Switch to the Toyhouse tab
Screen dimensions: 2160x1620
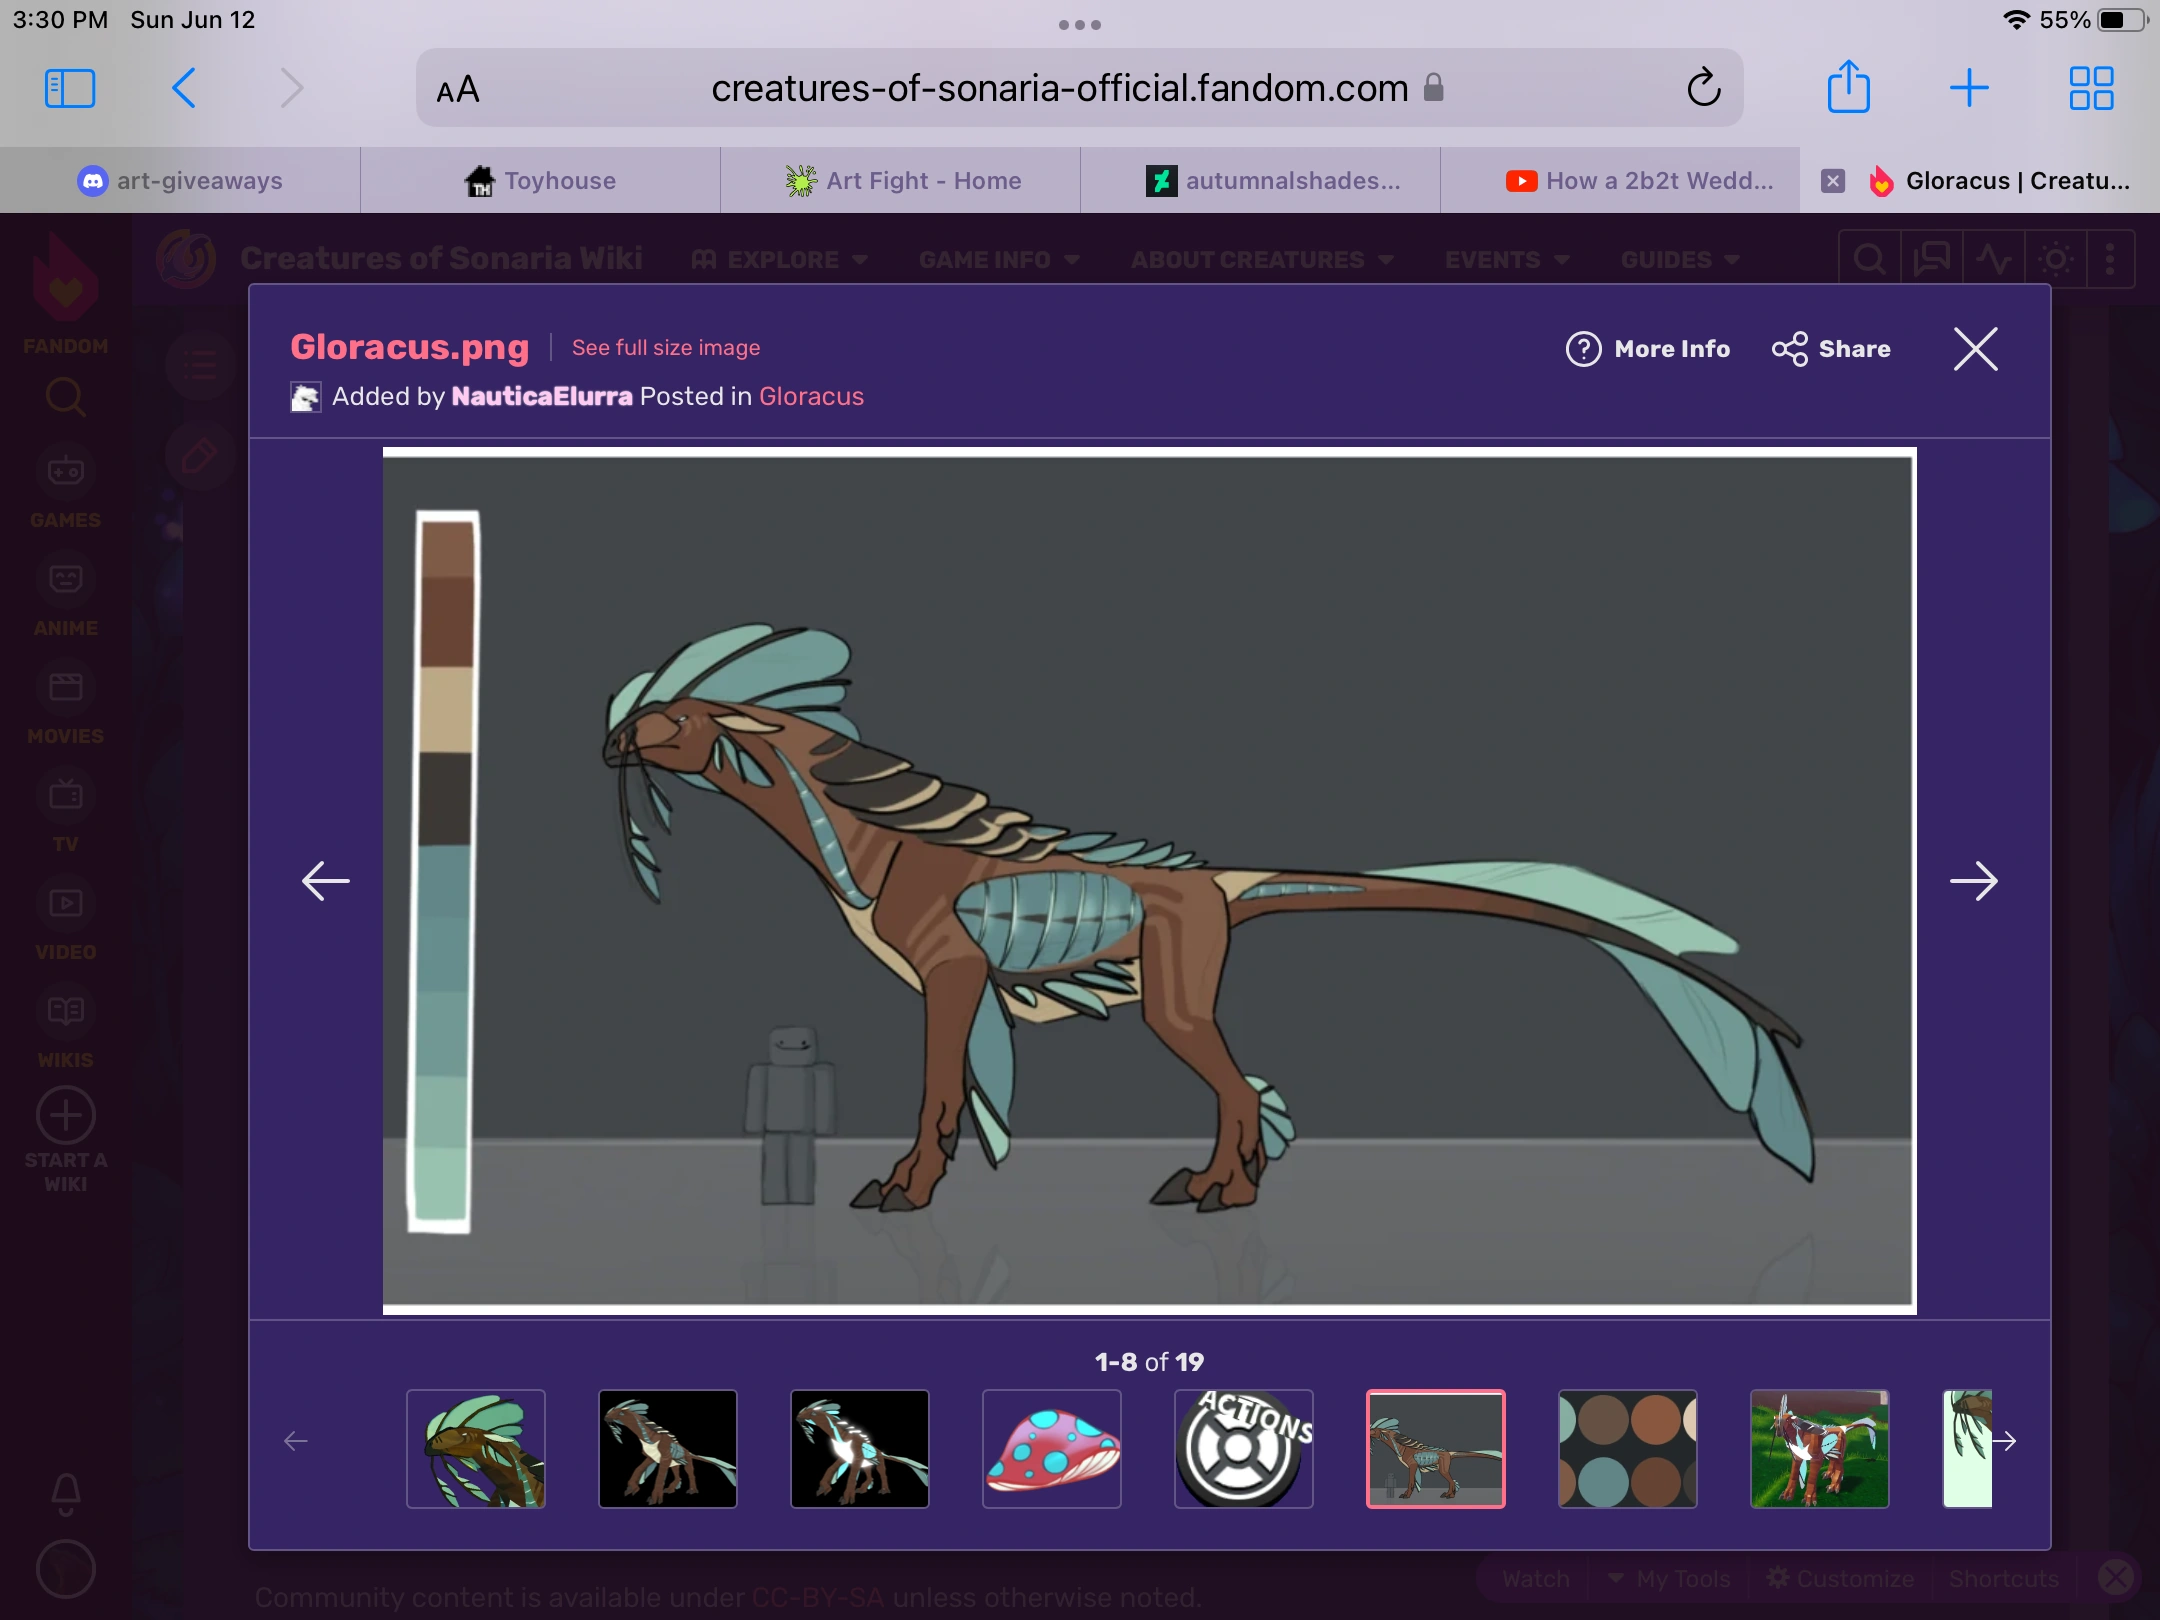(x=540, y=181)
